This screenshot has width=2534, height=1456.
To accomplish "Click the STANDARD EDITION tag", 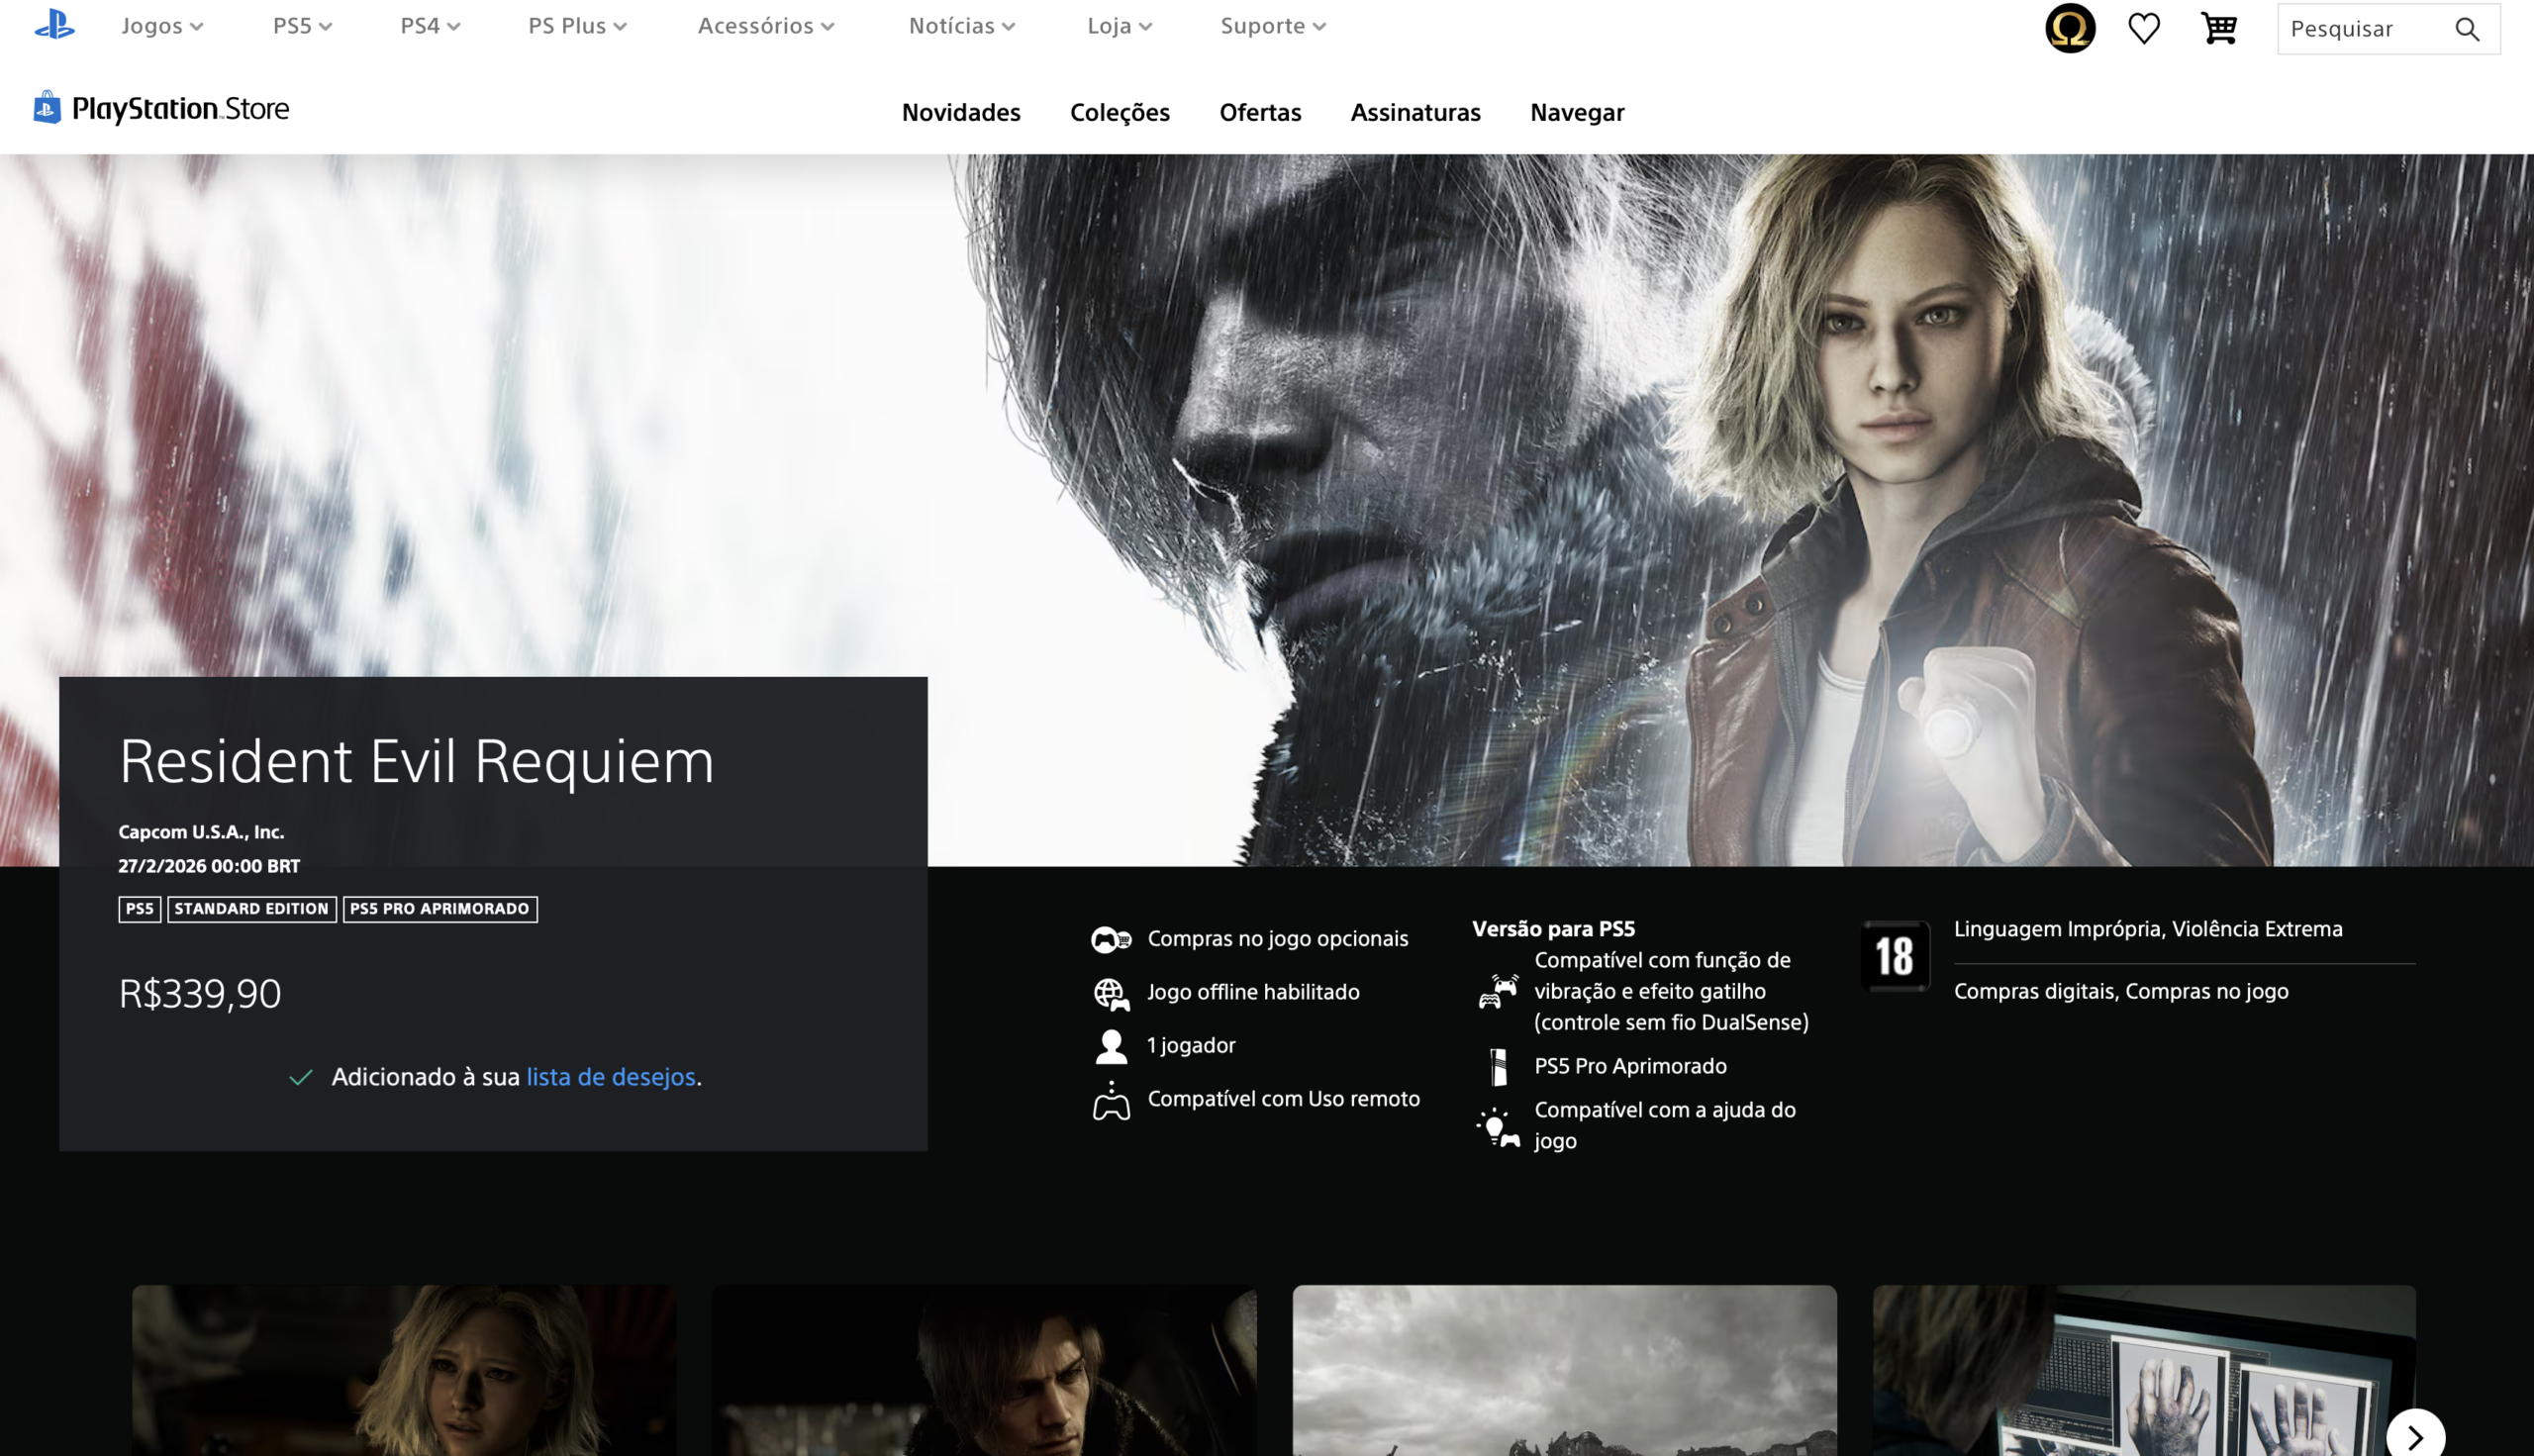I will [x=252, y=909].
